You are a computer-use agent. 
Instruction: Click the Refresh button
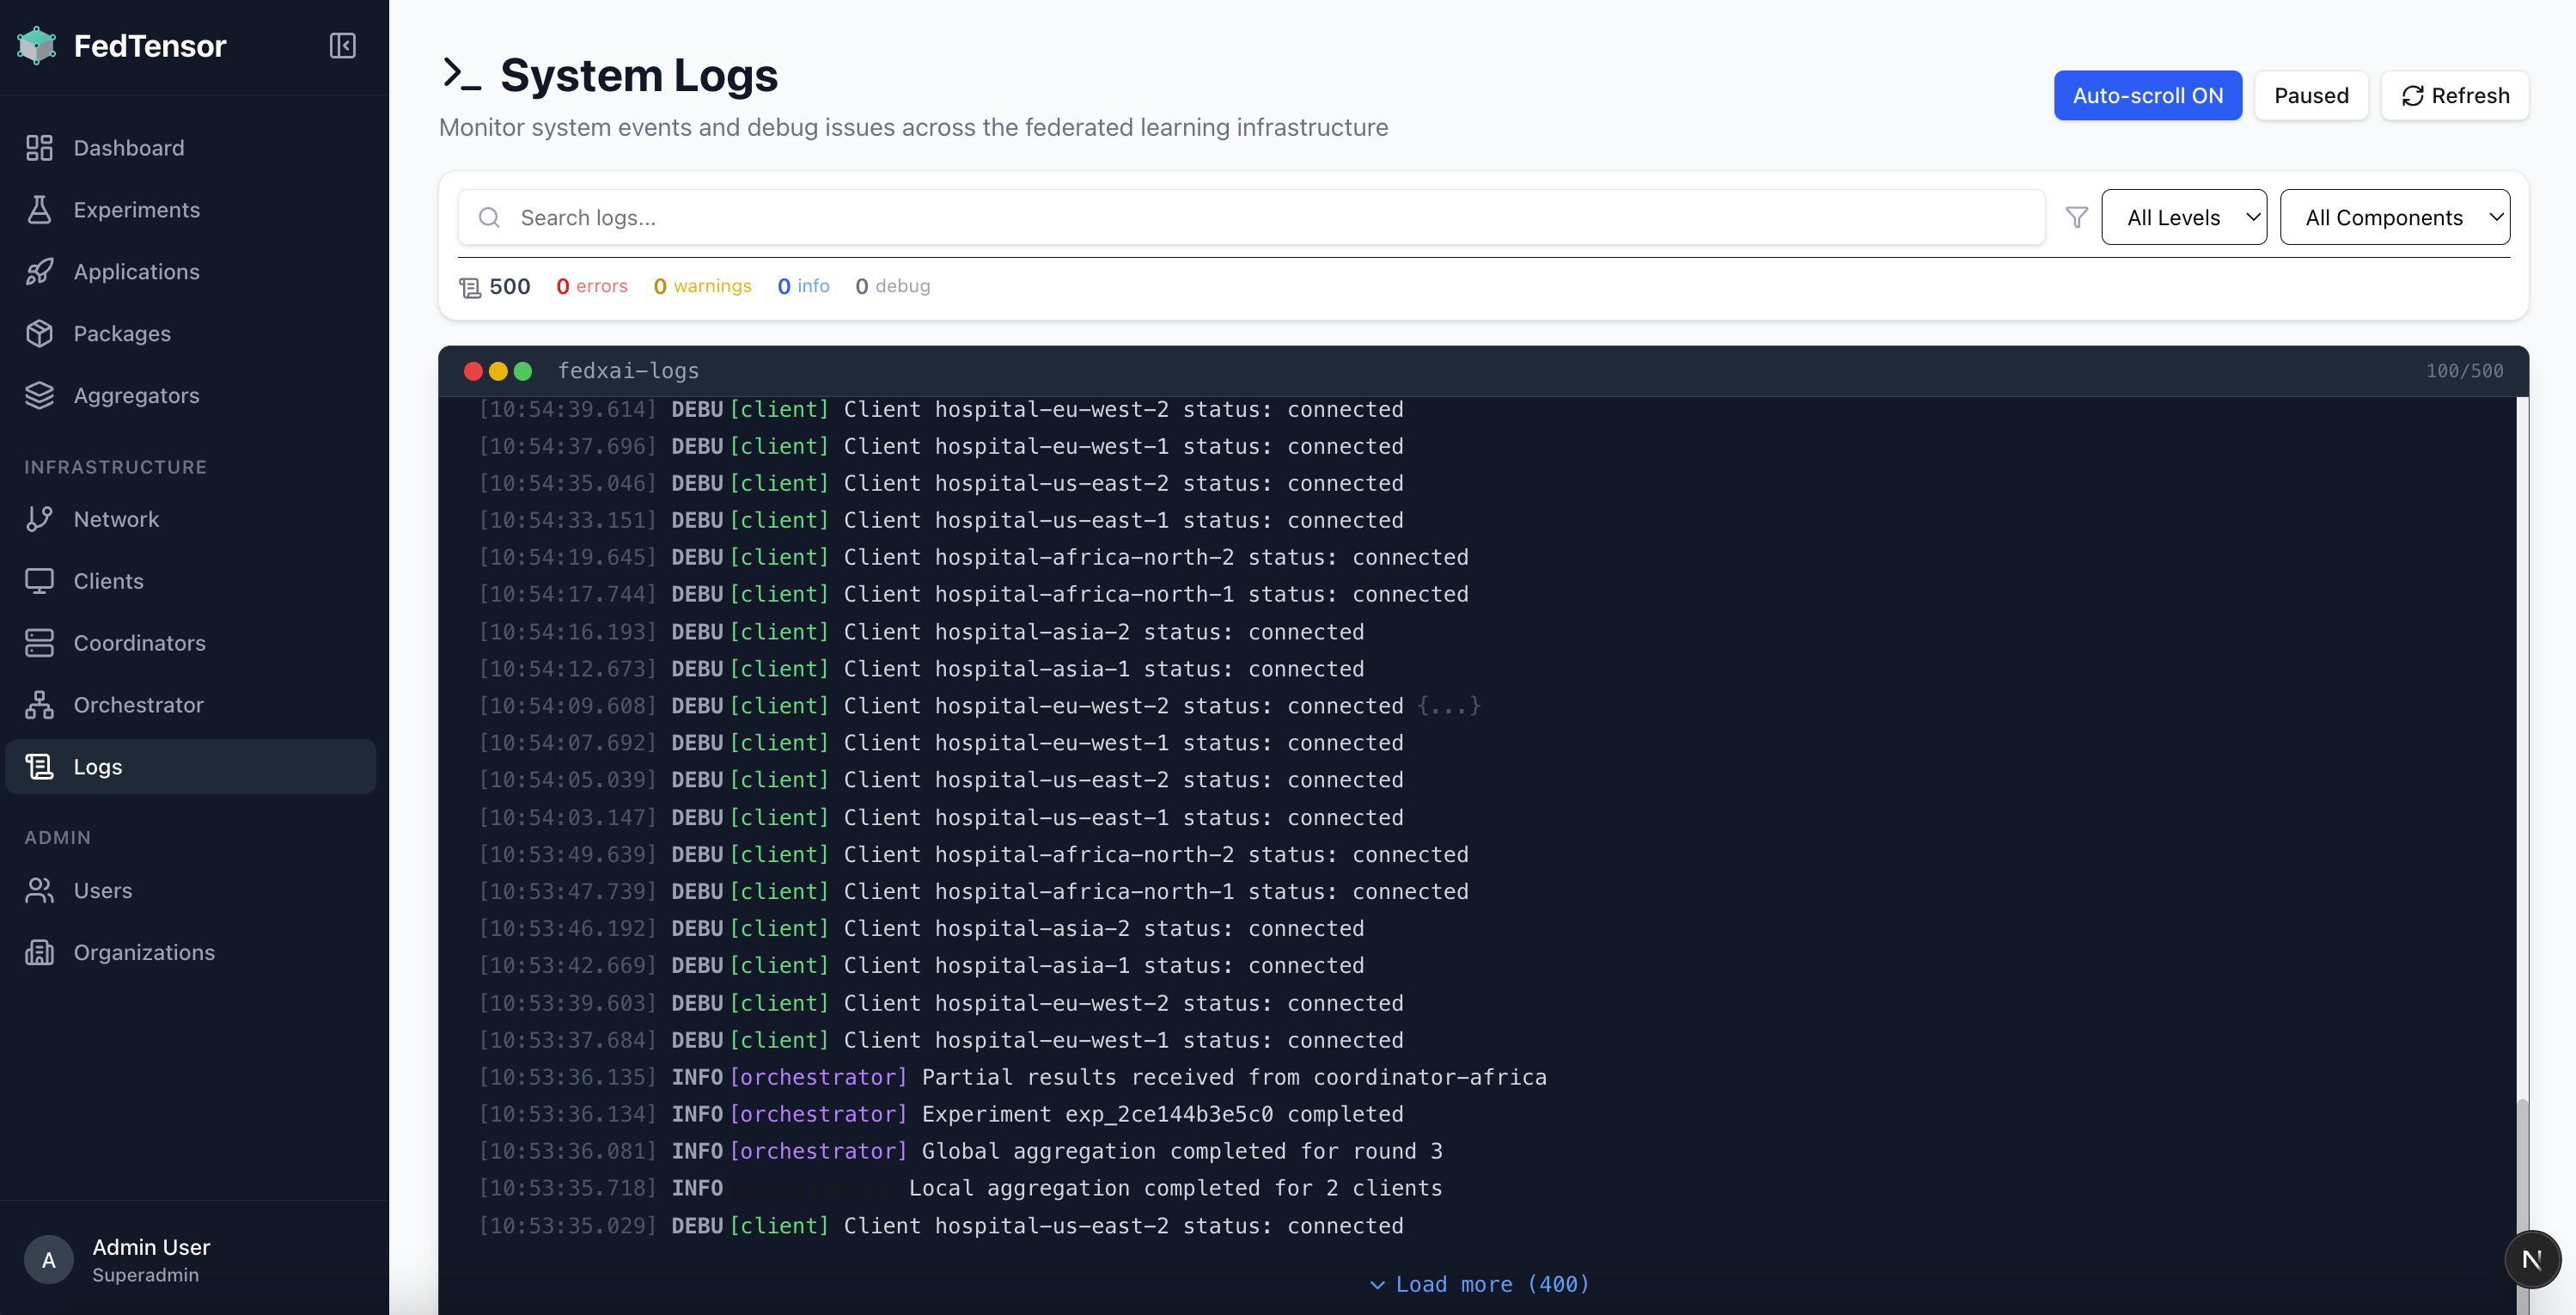pyautogui.click(x=2454, y=96)
